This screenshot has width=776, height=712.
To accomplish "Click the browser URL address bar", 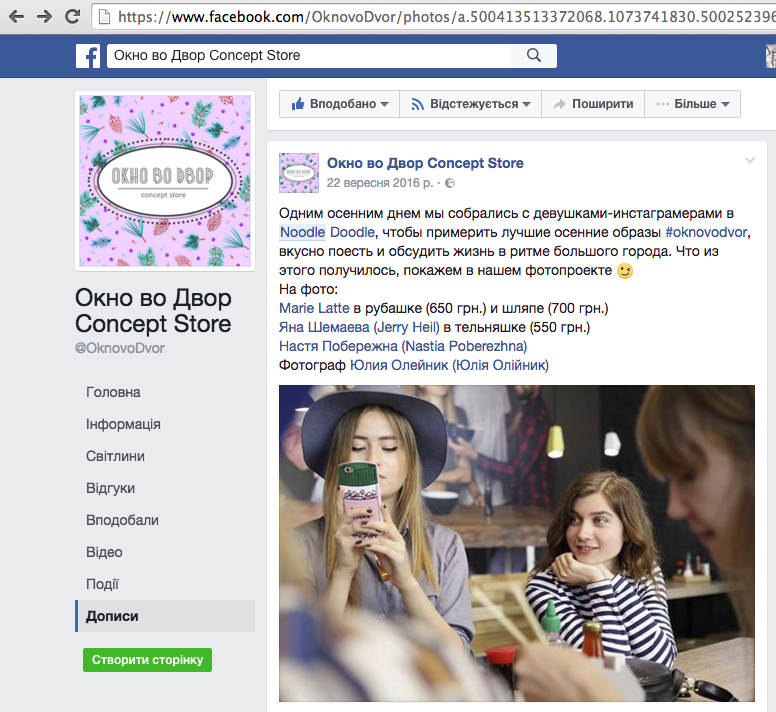I will (x=436, y=17).
